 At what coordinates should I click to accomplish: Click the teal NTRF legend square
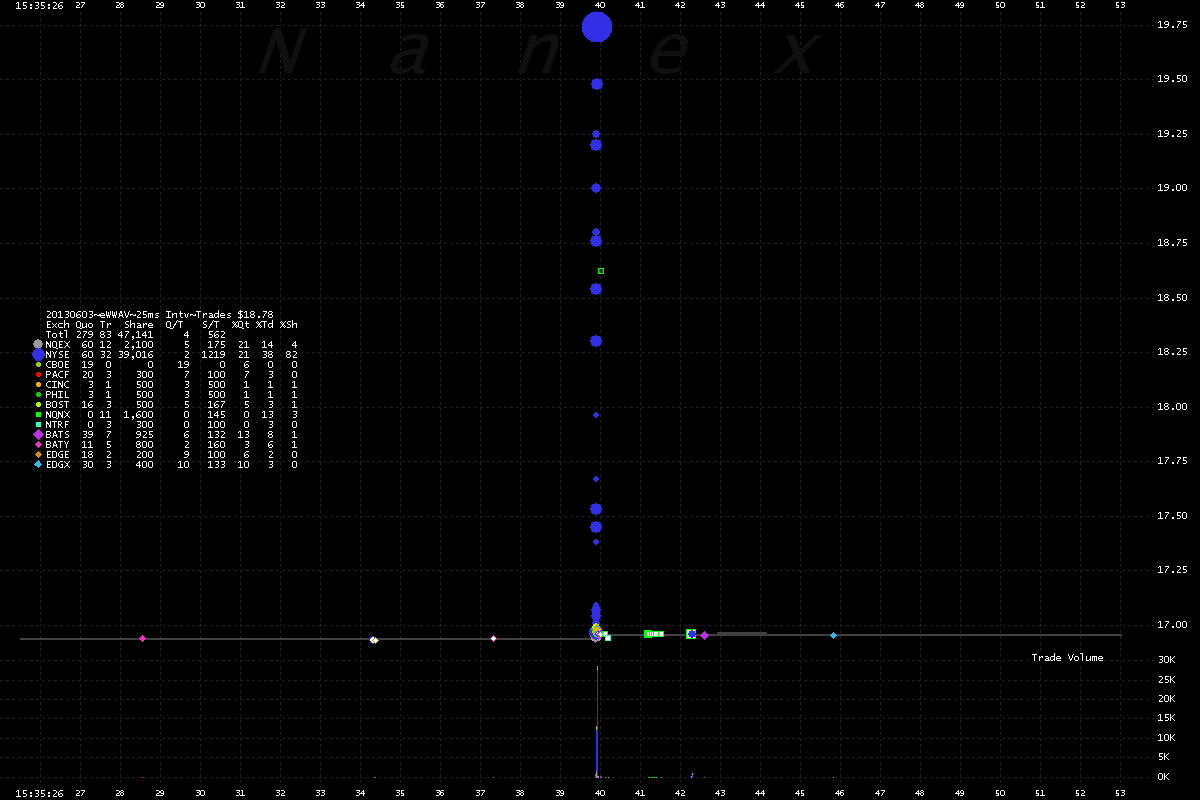click(x=38, y=424)
